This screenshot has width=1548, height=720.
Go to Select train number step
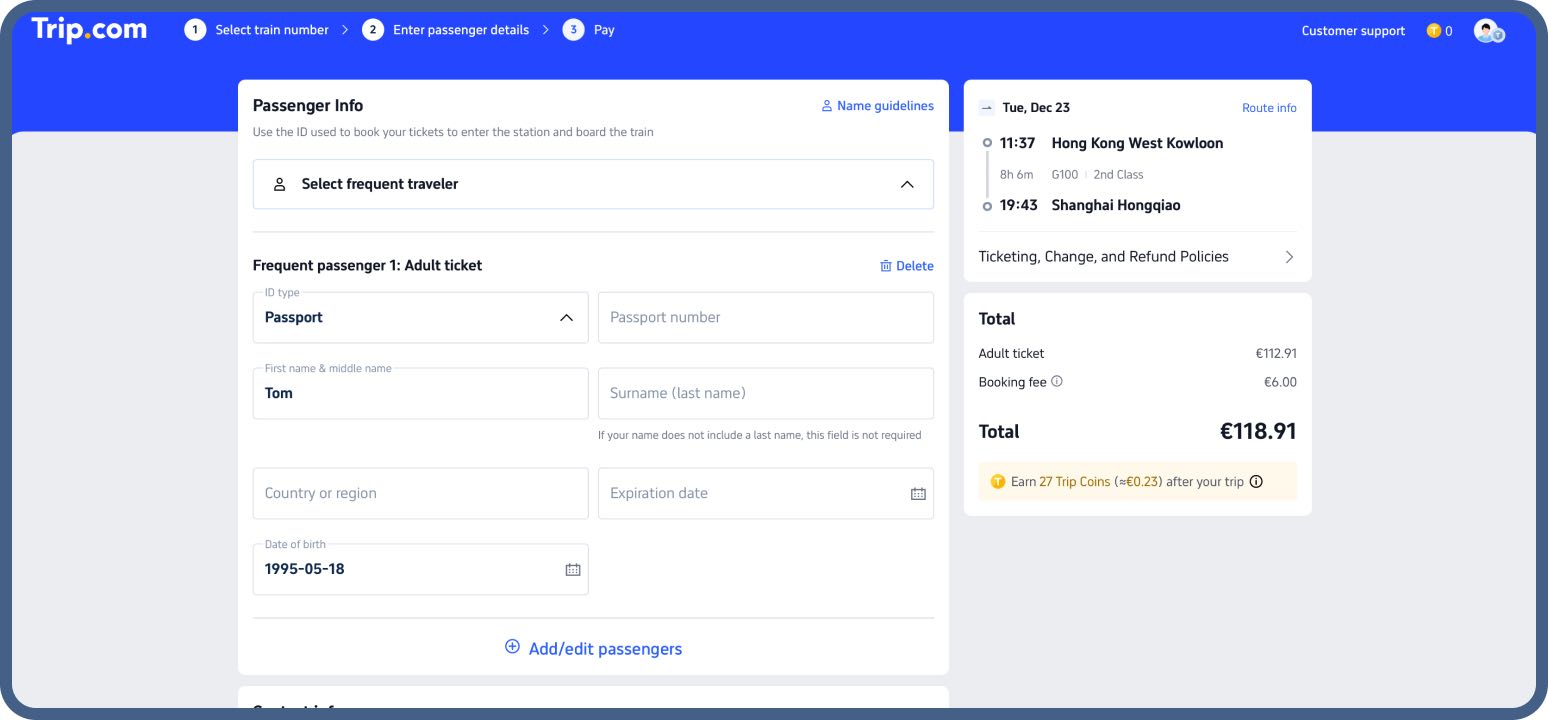pyautogui.click(x=257, y=30)
